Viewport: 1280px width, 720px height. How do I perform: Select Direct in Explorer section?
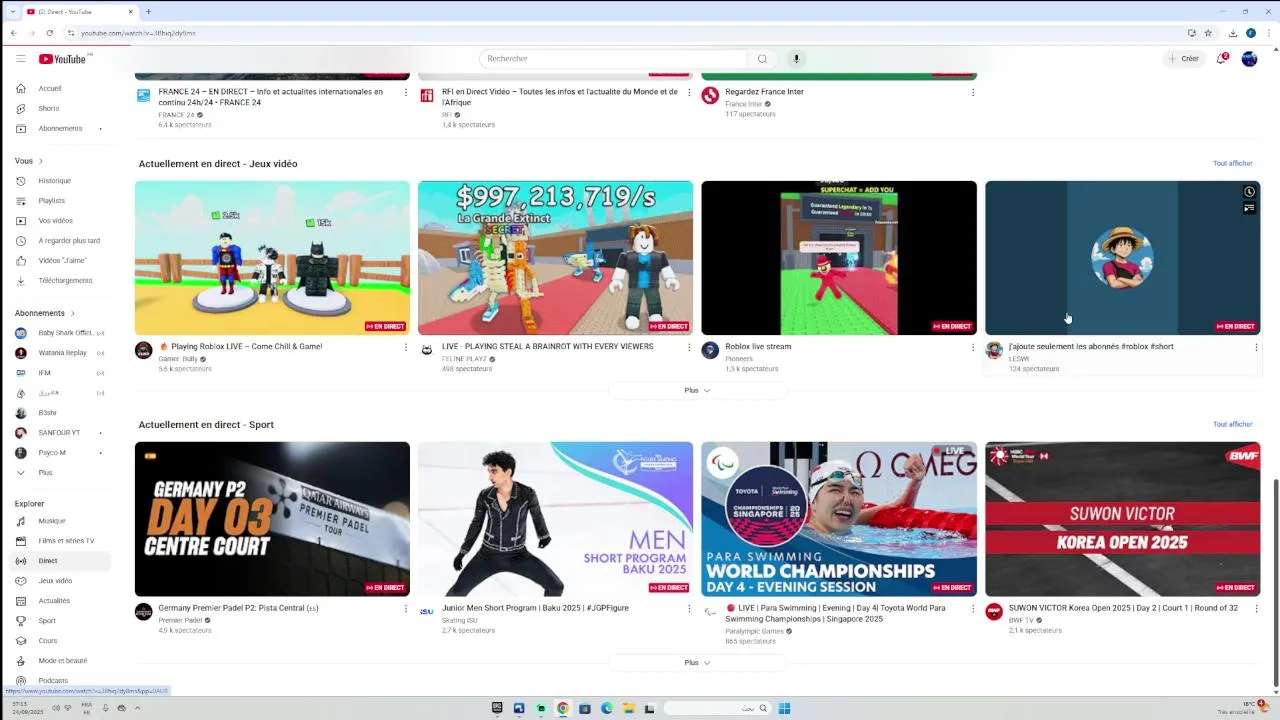tap(58, 561)
